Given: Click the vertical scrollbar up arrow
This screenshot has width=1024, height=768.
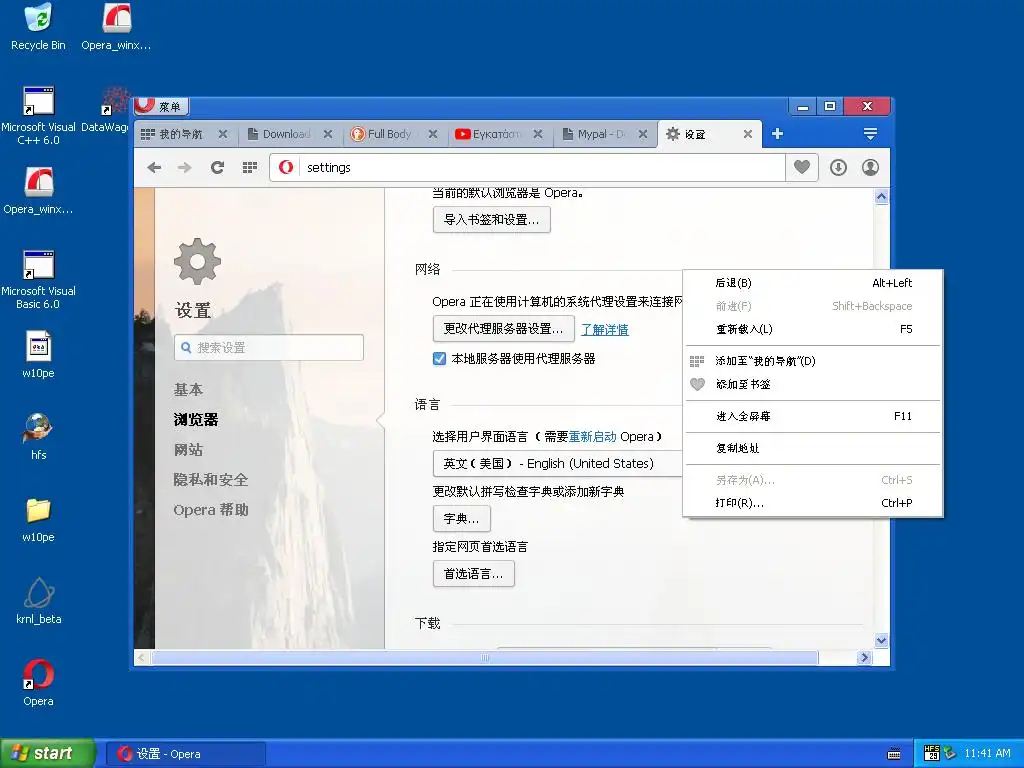Looking at the screenshot, I should [x=881, y=197].
